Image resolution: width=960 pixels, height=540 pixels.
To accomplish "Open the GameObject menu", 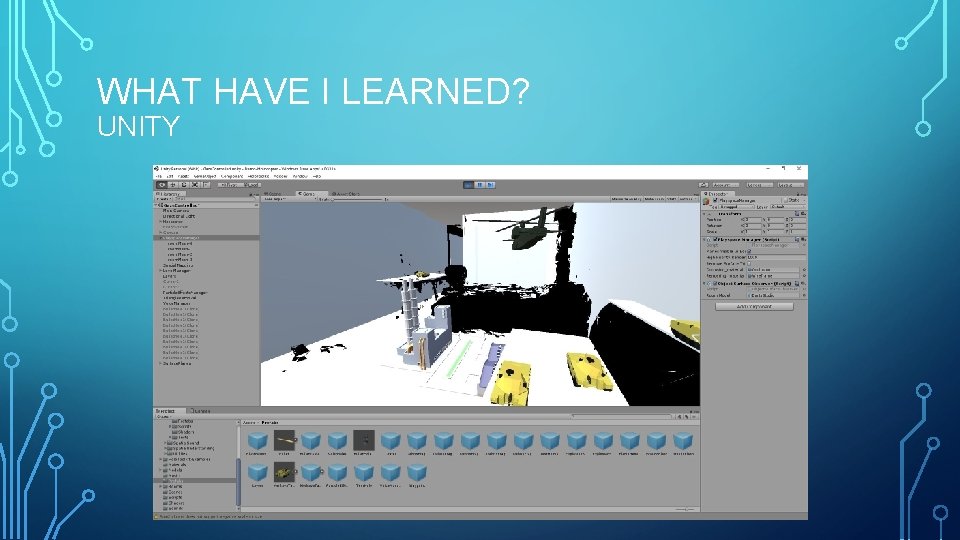I will coord(204,176).
